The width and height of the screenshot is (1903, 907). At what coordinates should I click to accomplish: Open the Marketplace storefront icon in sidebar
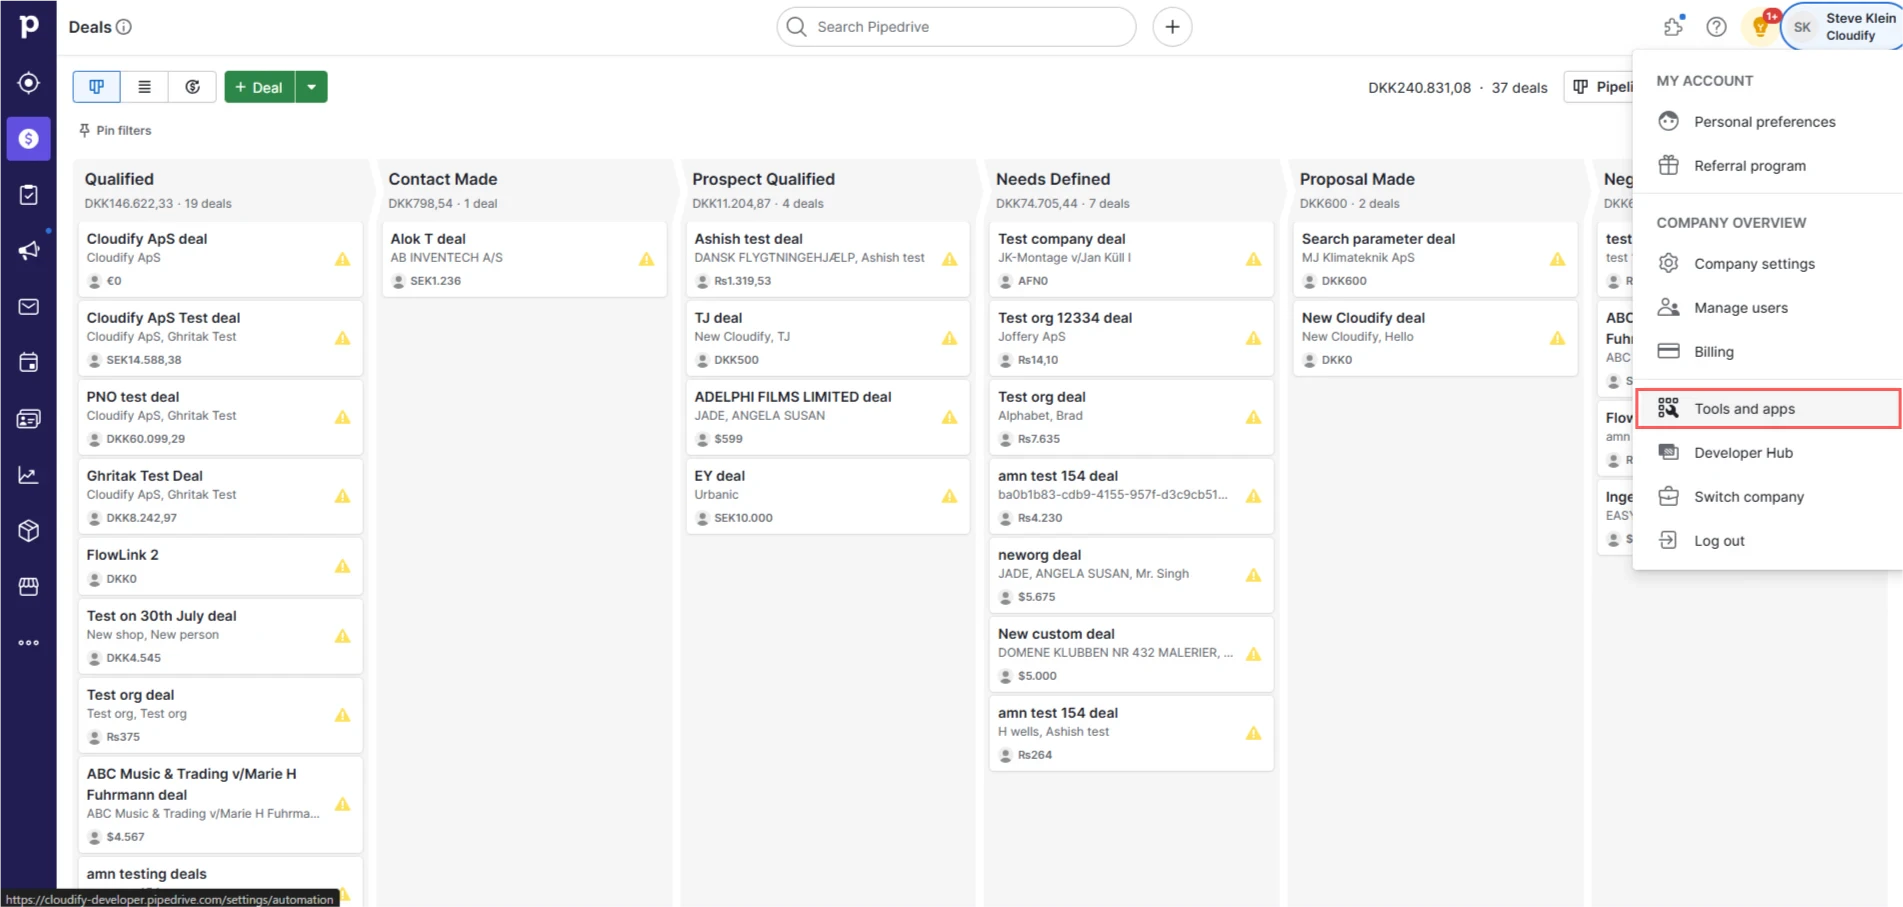(x=28, y=587)
